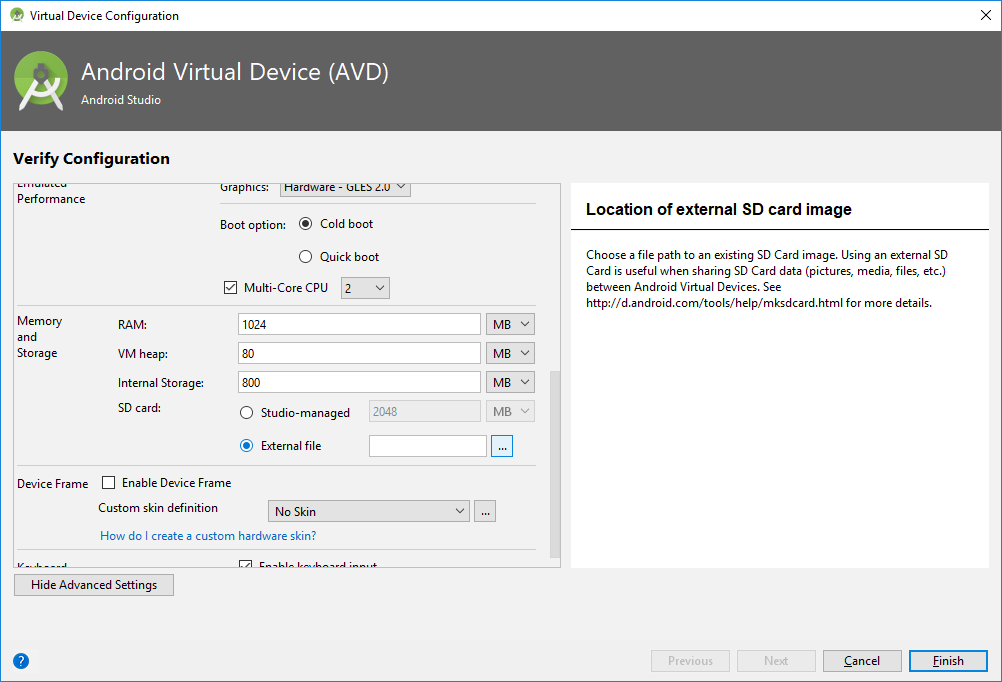Open custom skin browse ellipsis button

tap(485, 511)
